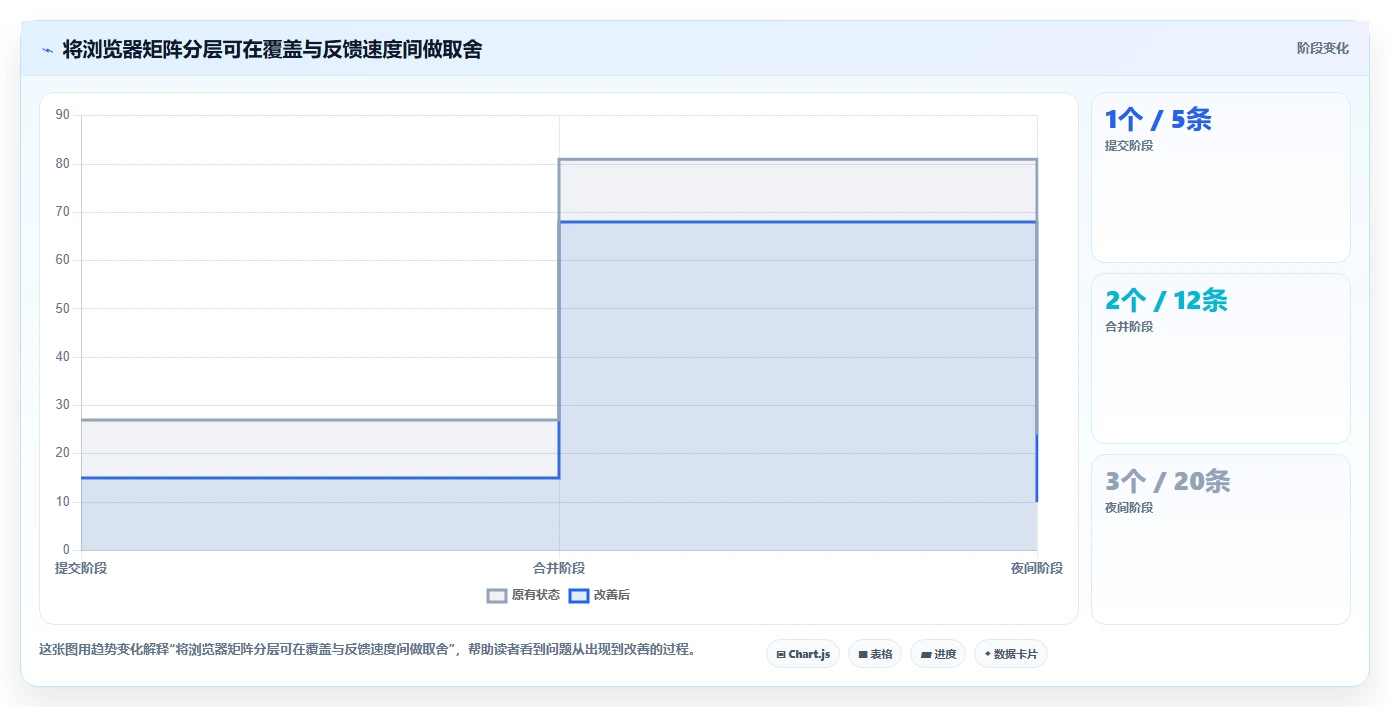
Task: Click the y-axis value 80
Action: point(63,163)
